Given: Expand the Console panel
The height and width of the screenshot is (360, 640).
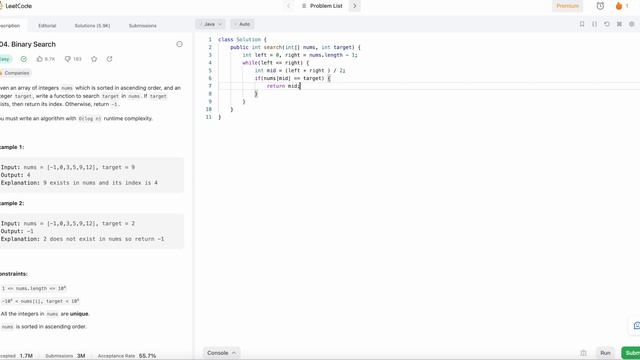Looking at the screenshot, I should pyautogui.click(x=222, y=353).
